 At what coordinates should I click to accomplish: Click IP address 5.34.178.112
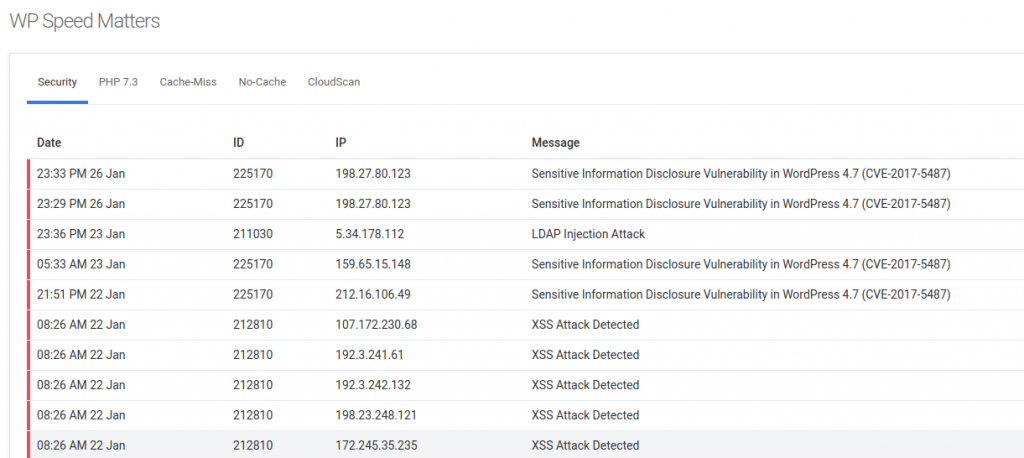369,234
